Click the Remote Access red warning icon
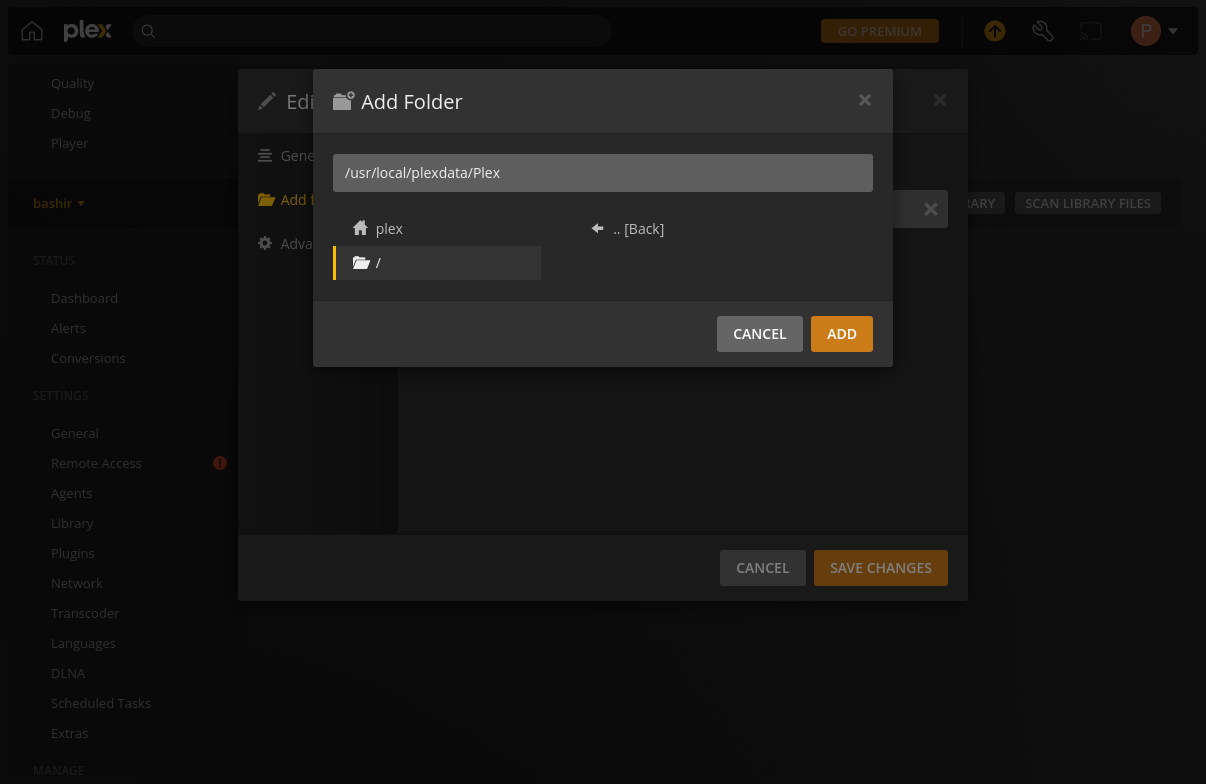The image size is (1206, 784). click(220, 463)
